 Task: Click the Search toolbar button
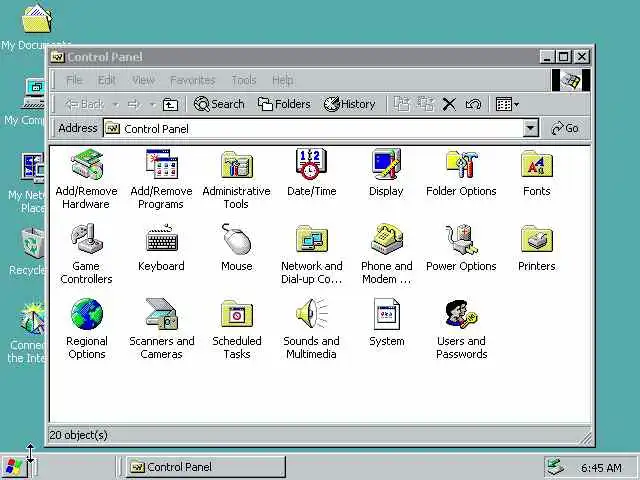(x=219, y=104)
